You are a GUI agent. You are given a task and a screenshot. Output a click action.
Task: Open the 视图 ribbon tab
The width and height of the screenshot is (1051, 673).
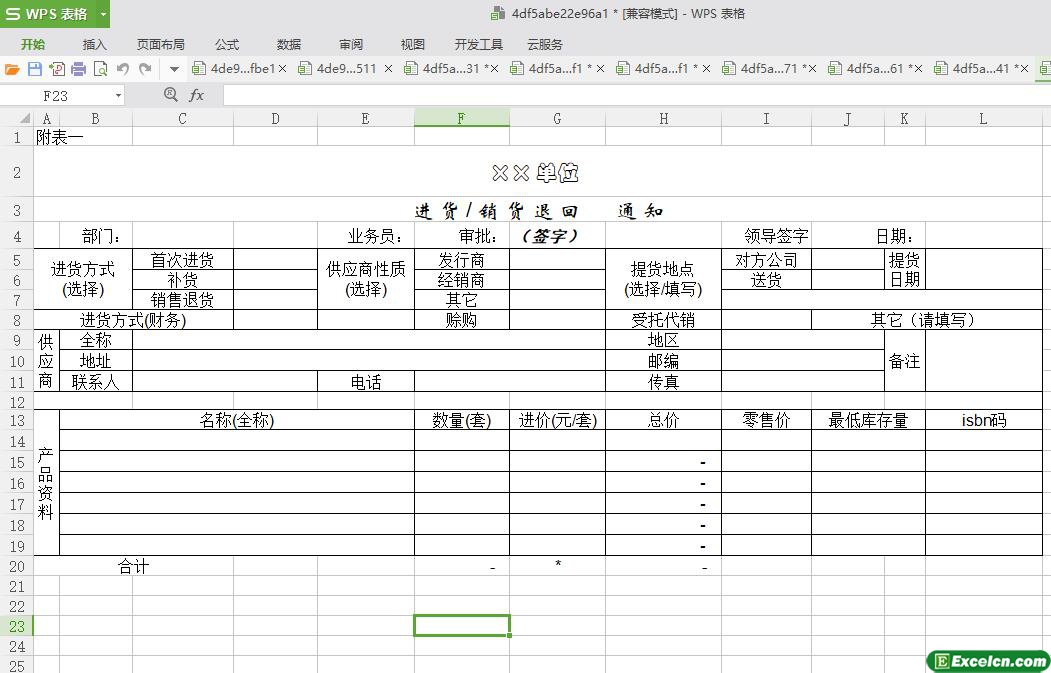(x=412, y=44)
